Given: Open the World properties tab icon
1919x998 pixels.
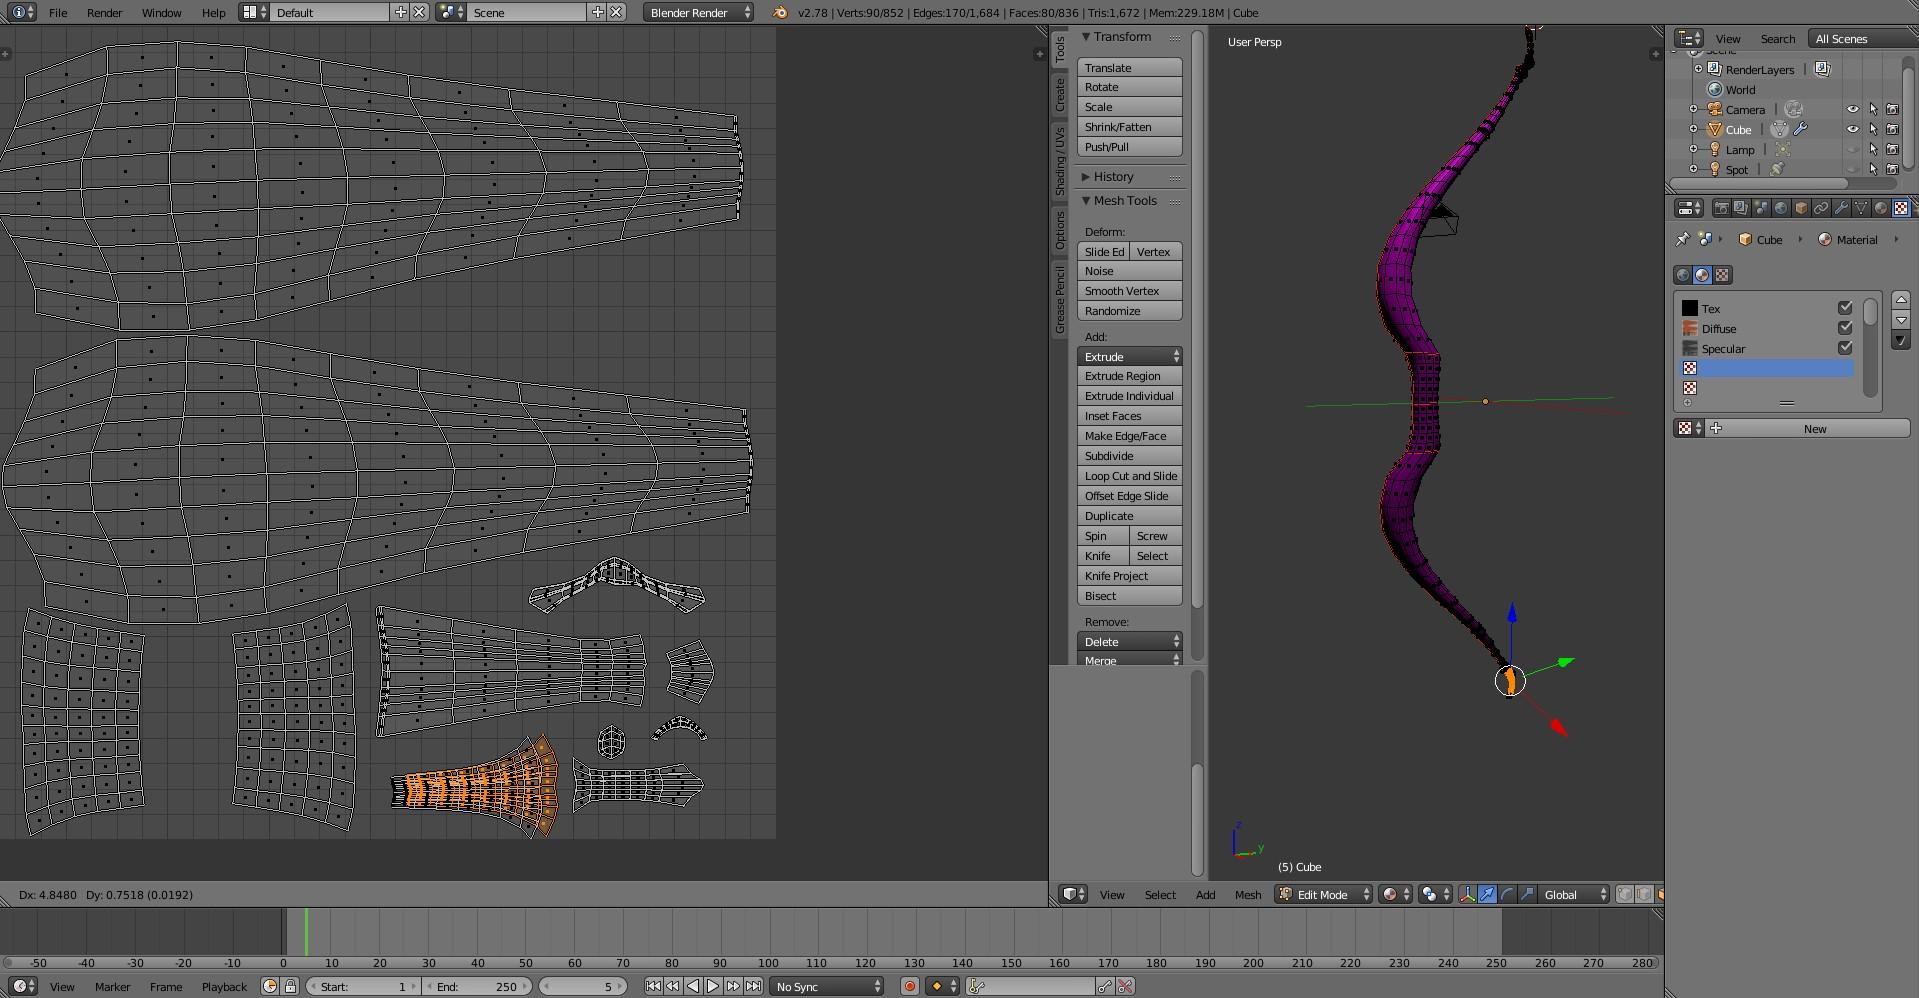Looking at the screenshot, I should click(x=1781, y=208).
